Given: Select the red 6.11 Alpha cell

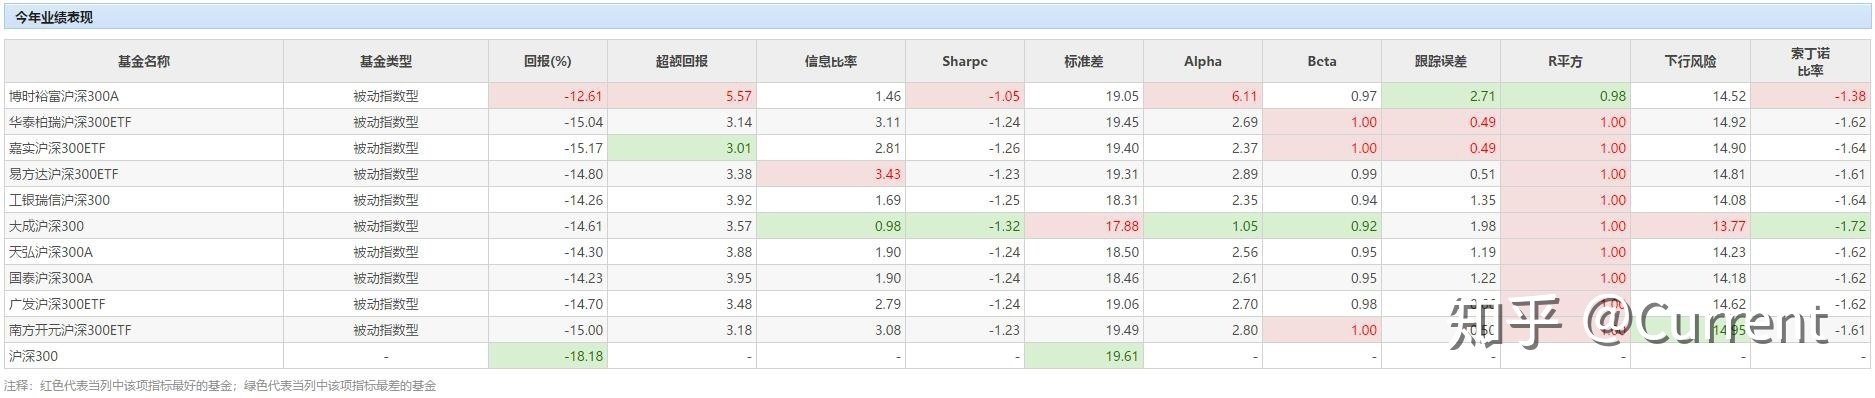Looking at the screenshot, I should 1203,96.
